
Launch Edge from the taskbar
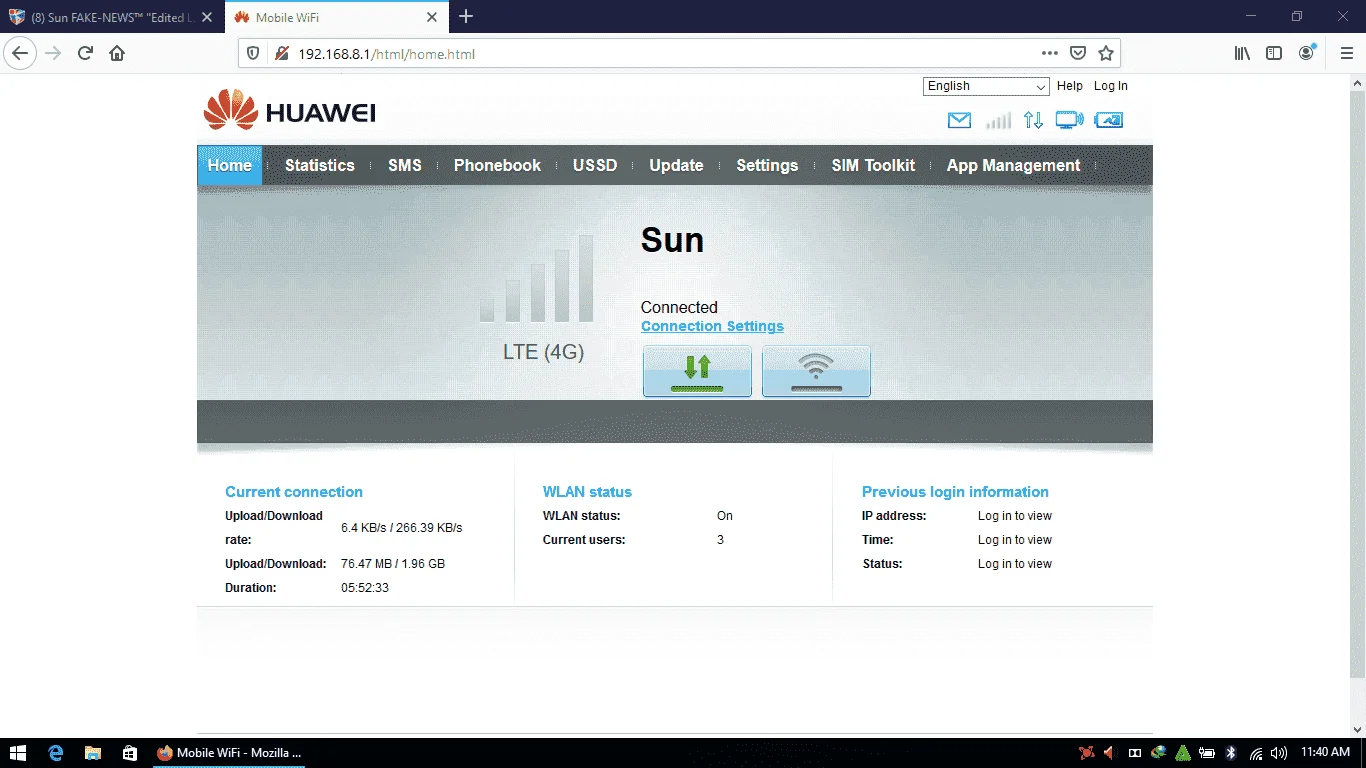(56, 752)
